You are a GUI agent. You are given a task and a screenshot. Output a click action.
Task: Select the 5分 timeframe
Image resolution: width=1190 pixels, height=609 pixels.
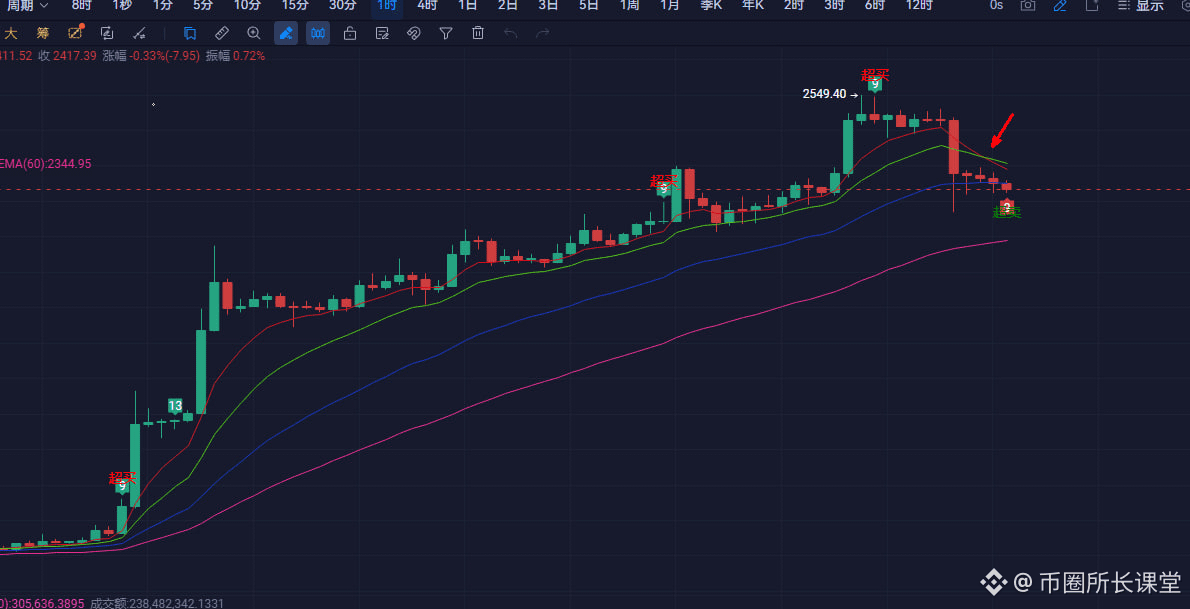coord(203,5)
